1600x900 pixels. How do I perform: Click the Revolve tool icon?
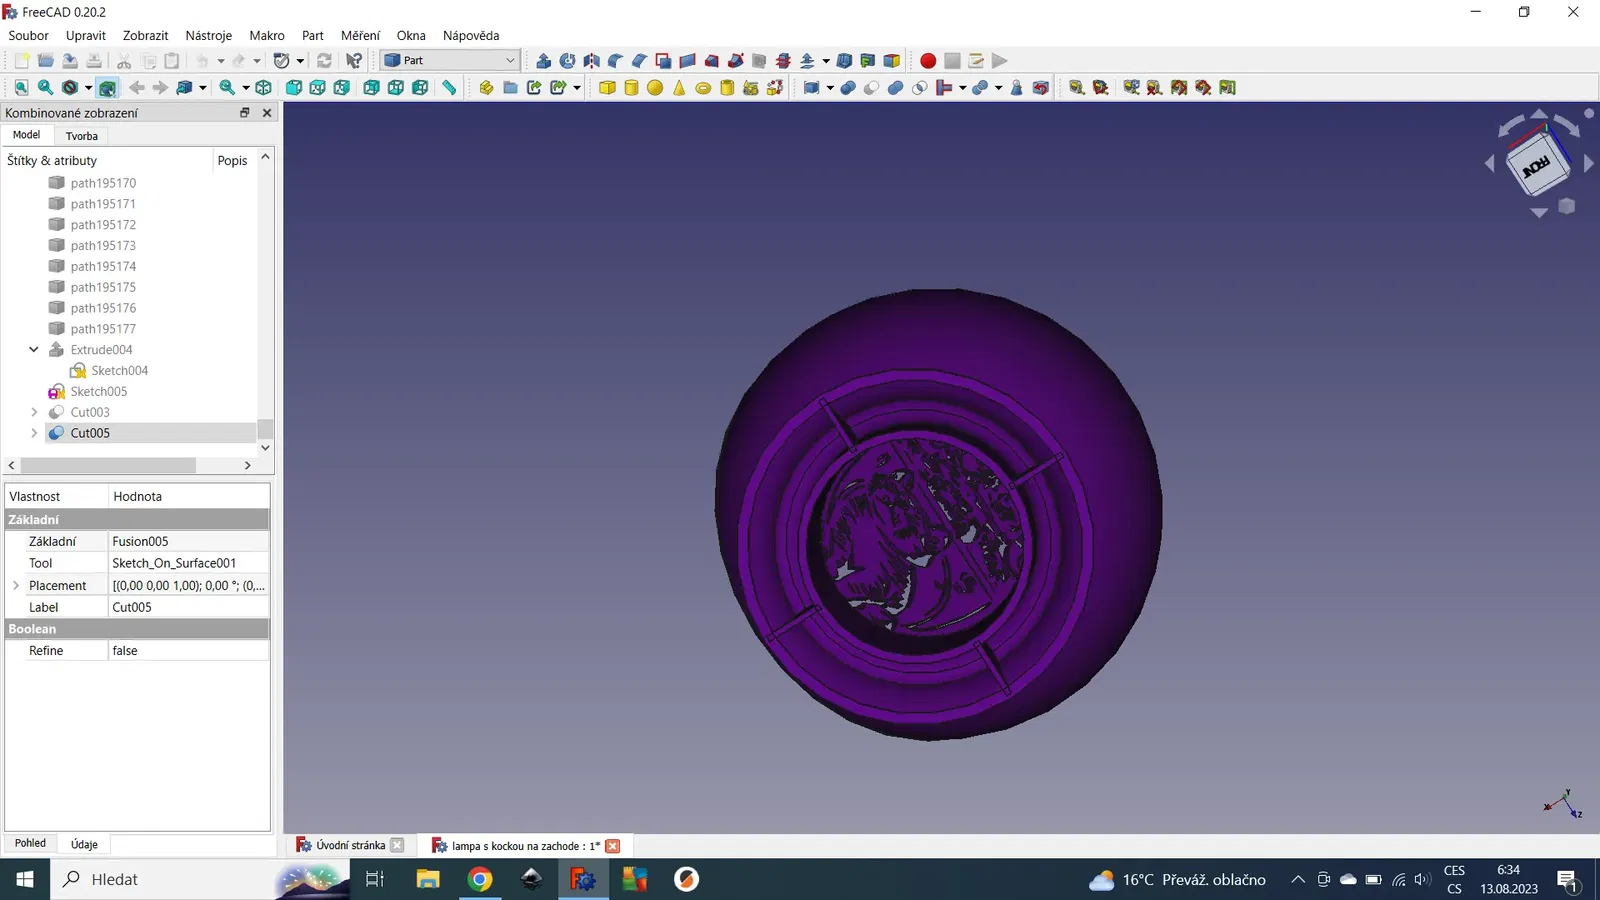click(567, 61)
